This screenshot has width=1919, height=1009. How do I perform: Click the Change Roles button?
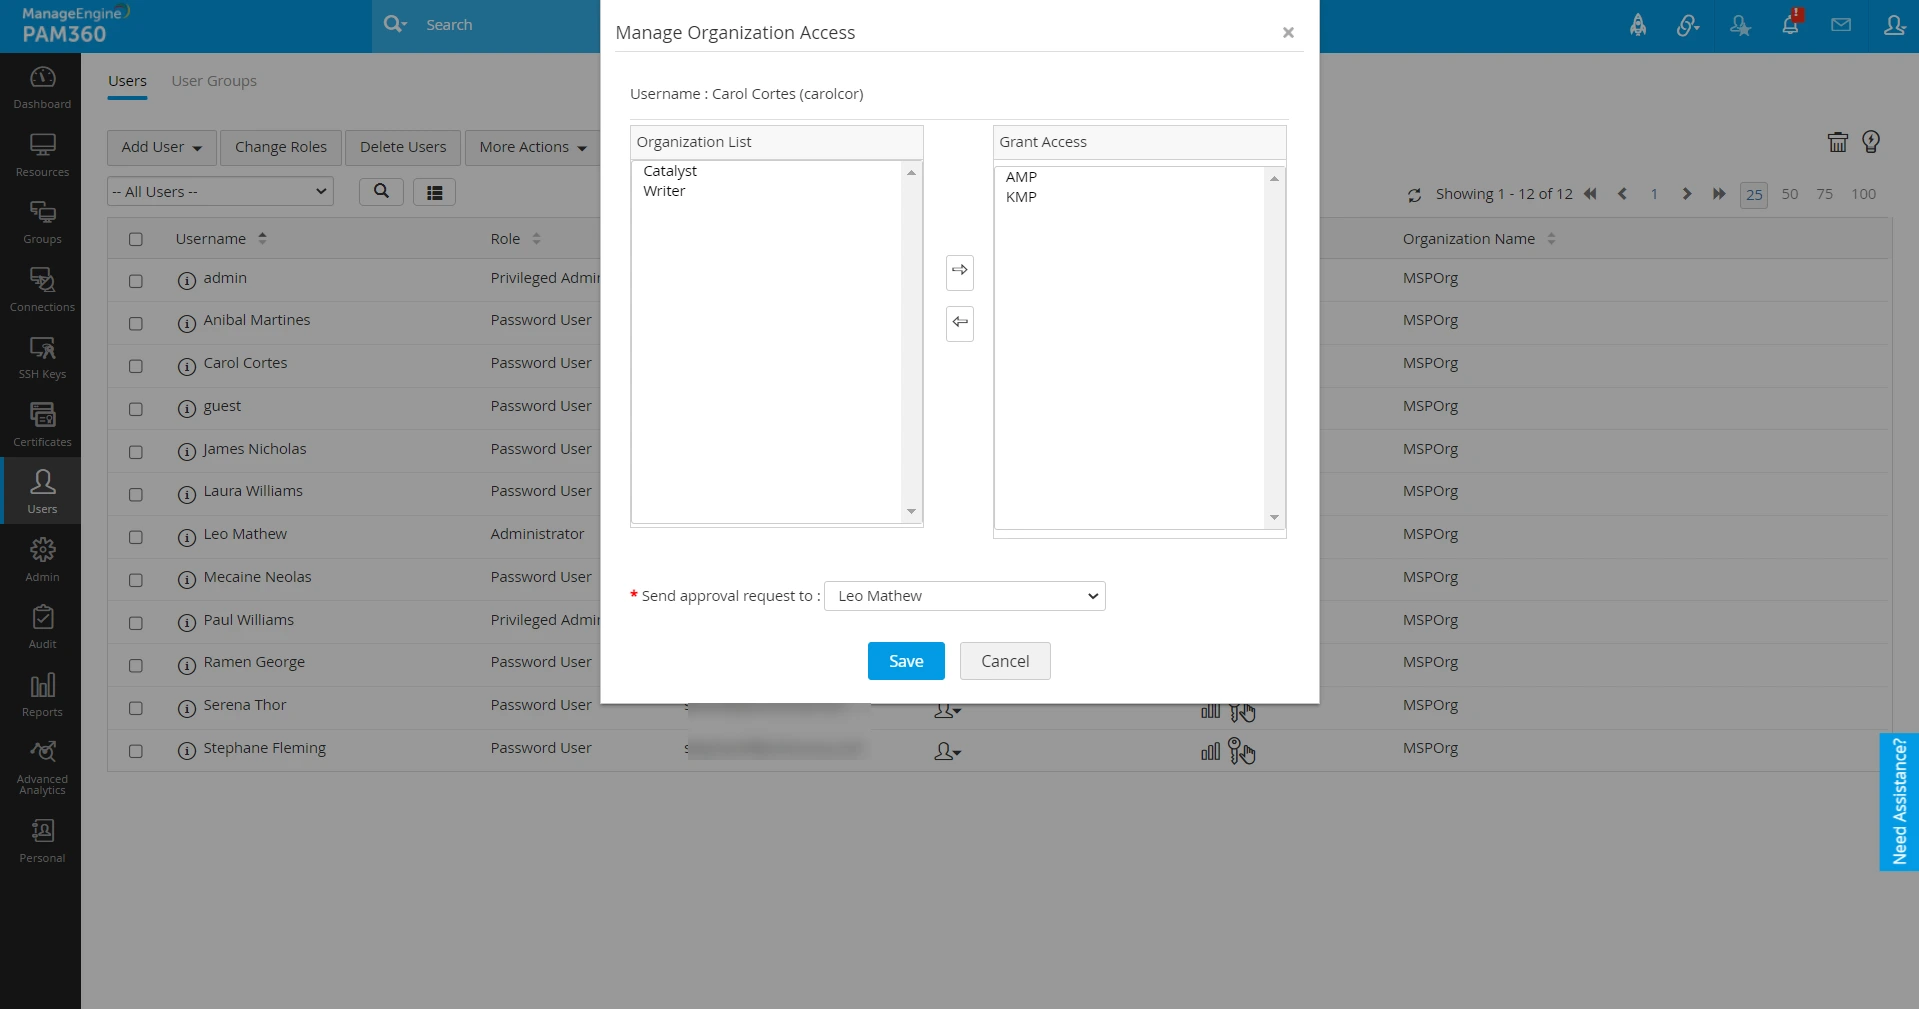[x=280, y=147]
